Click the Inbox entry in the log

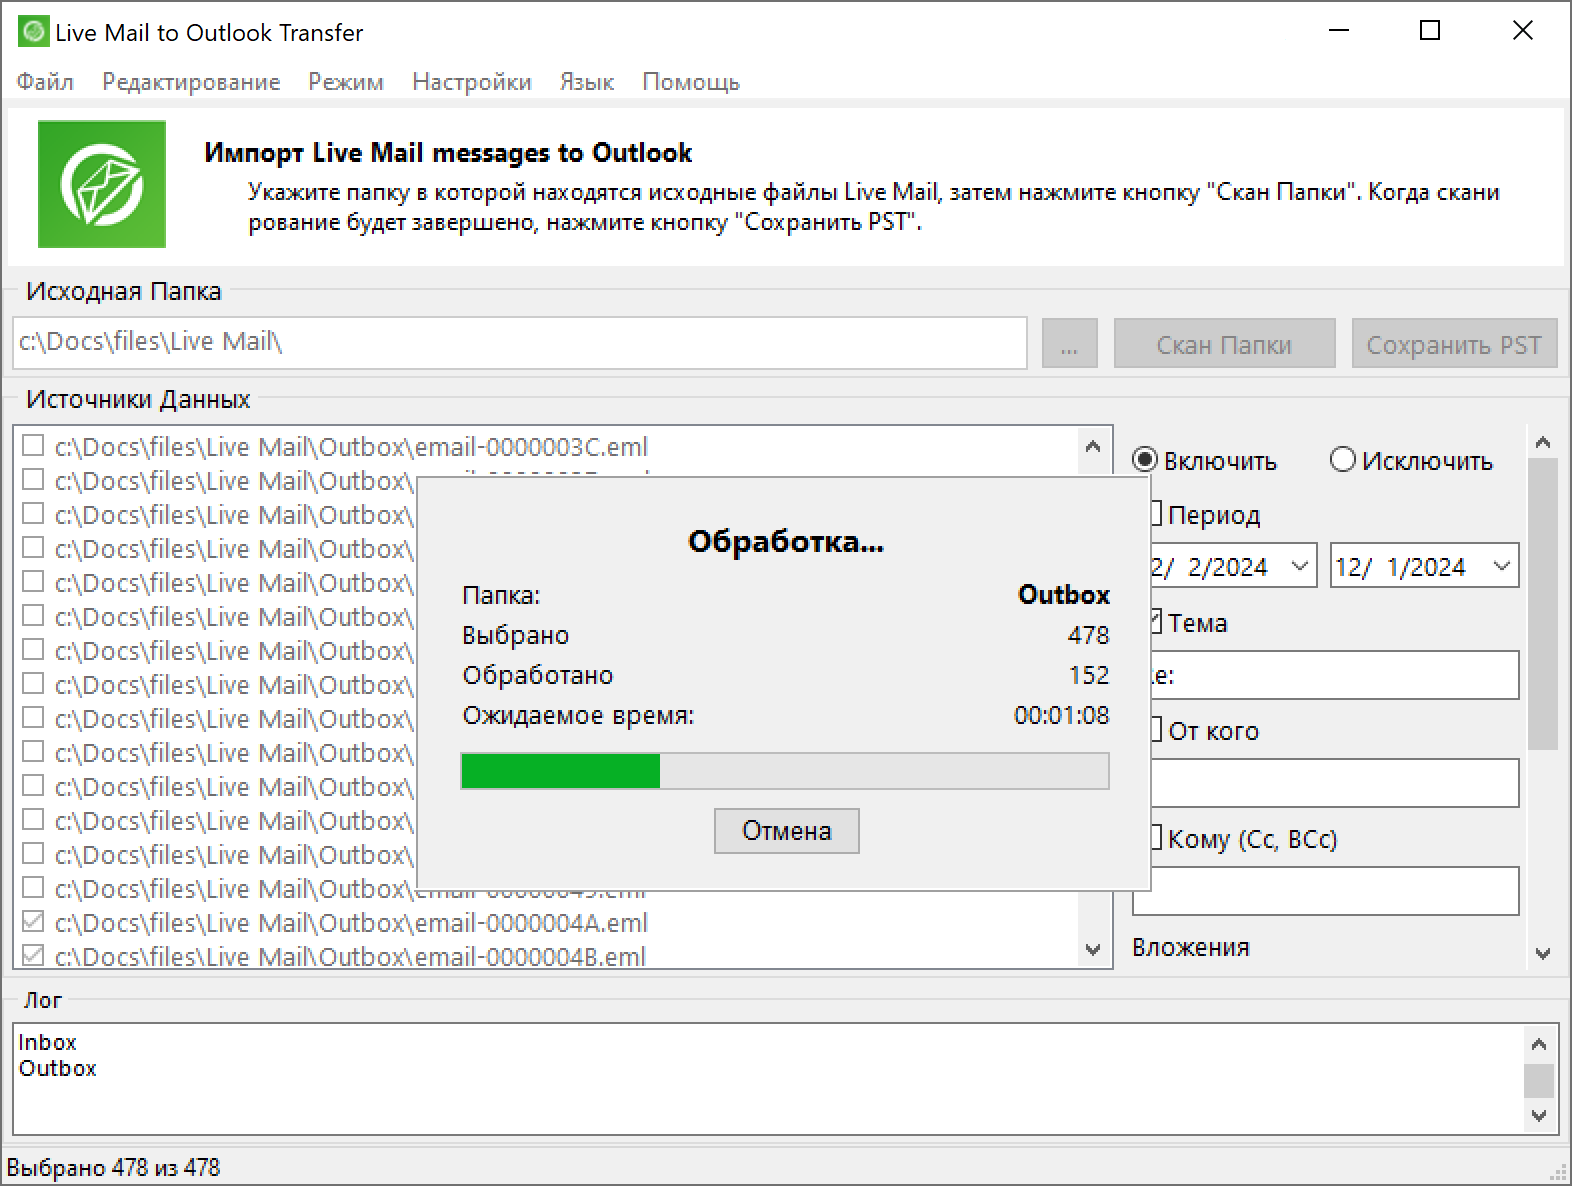coord(47,1042)
